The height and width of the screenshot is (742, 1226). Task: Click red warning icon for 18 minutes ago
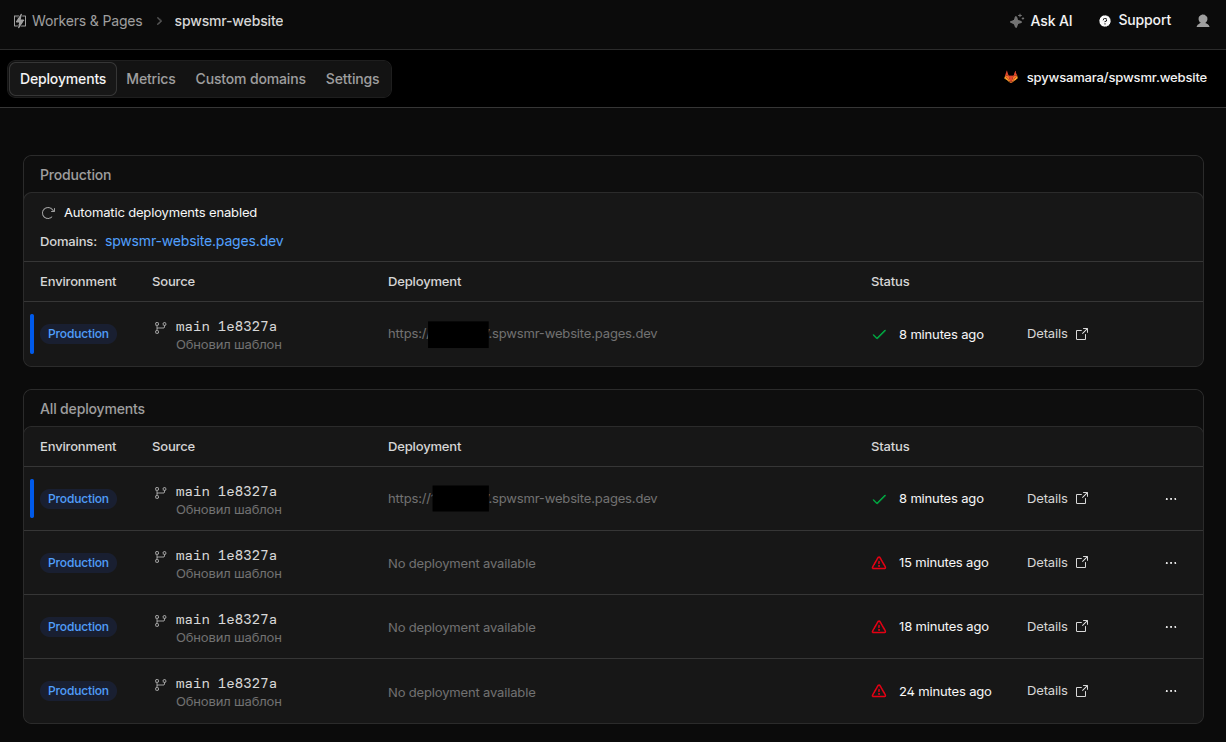coord(879,627)
